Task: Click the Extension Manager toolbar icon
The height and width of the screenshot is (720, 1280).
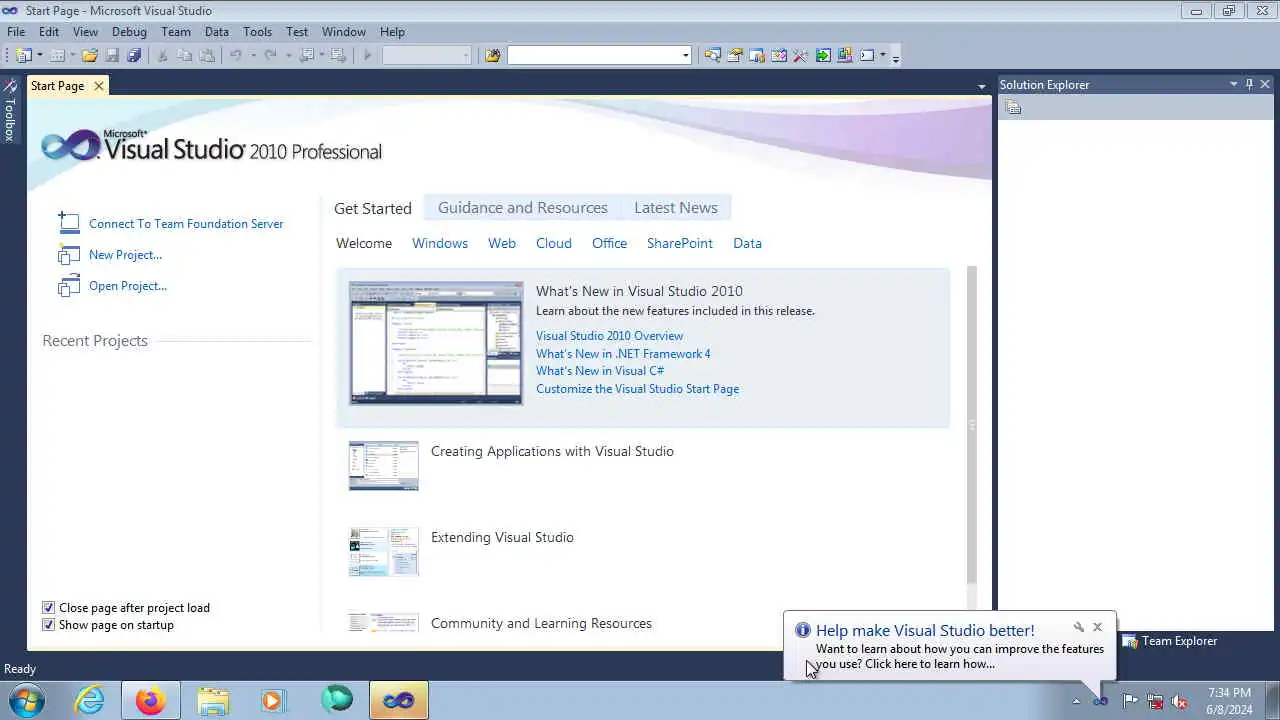Action: click(x=845, y=55)
